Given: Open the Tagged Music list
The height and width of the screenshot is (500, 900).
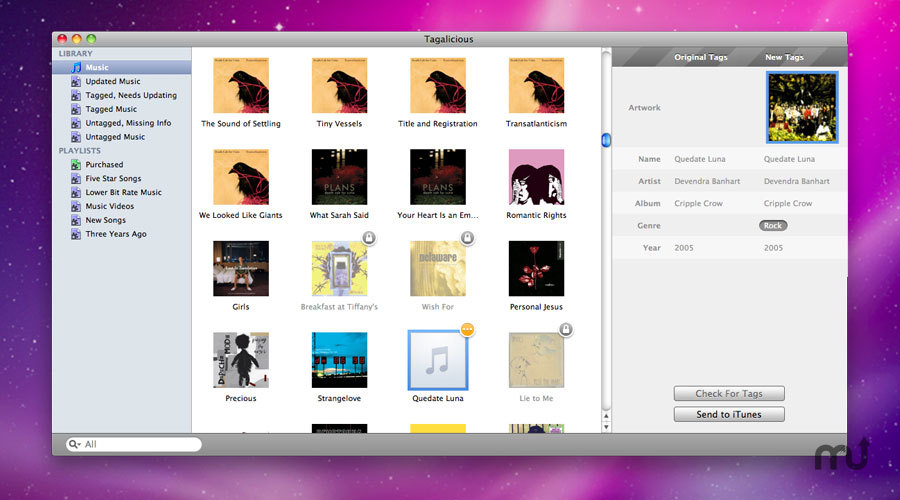Looking at the screenshot, I should click(111, 109).
